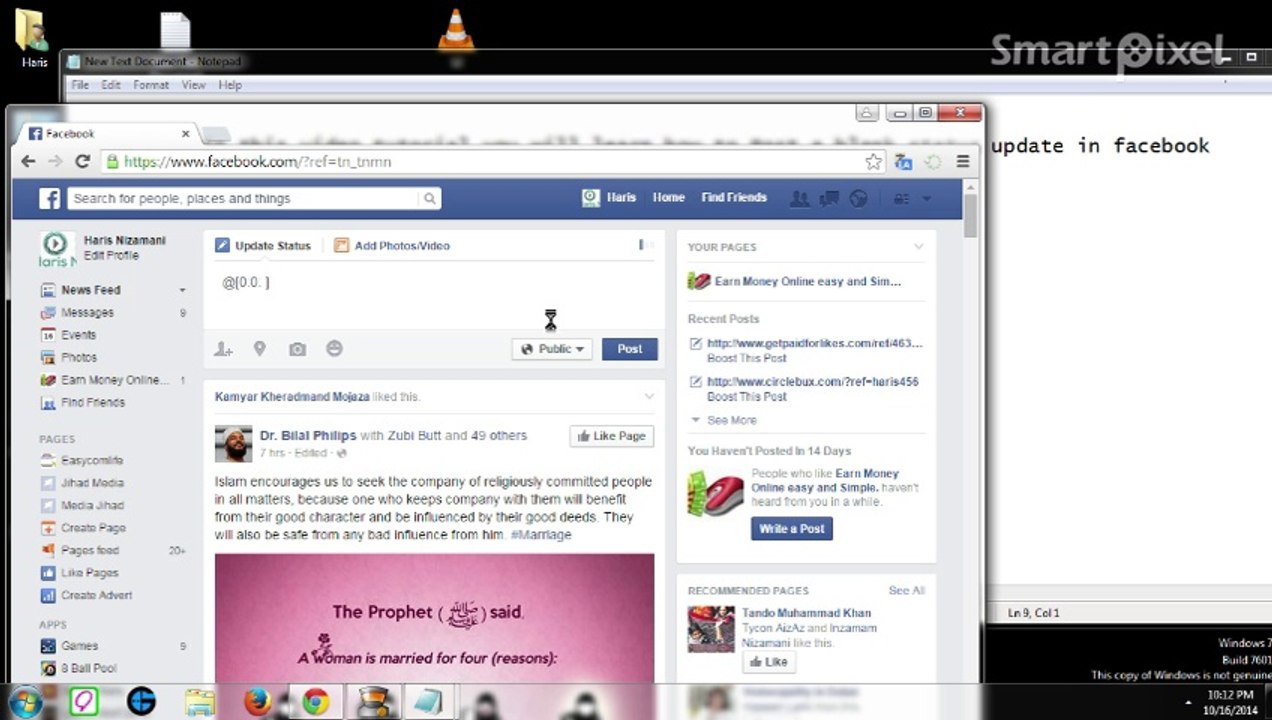The height and width of the screenshot is (720, 1272).
Task: Expand News Feed options arrow
Action: (182, 290)
